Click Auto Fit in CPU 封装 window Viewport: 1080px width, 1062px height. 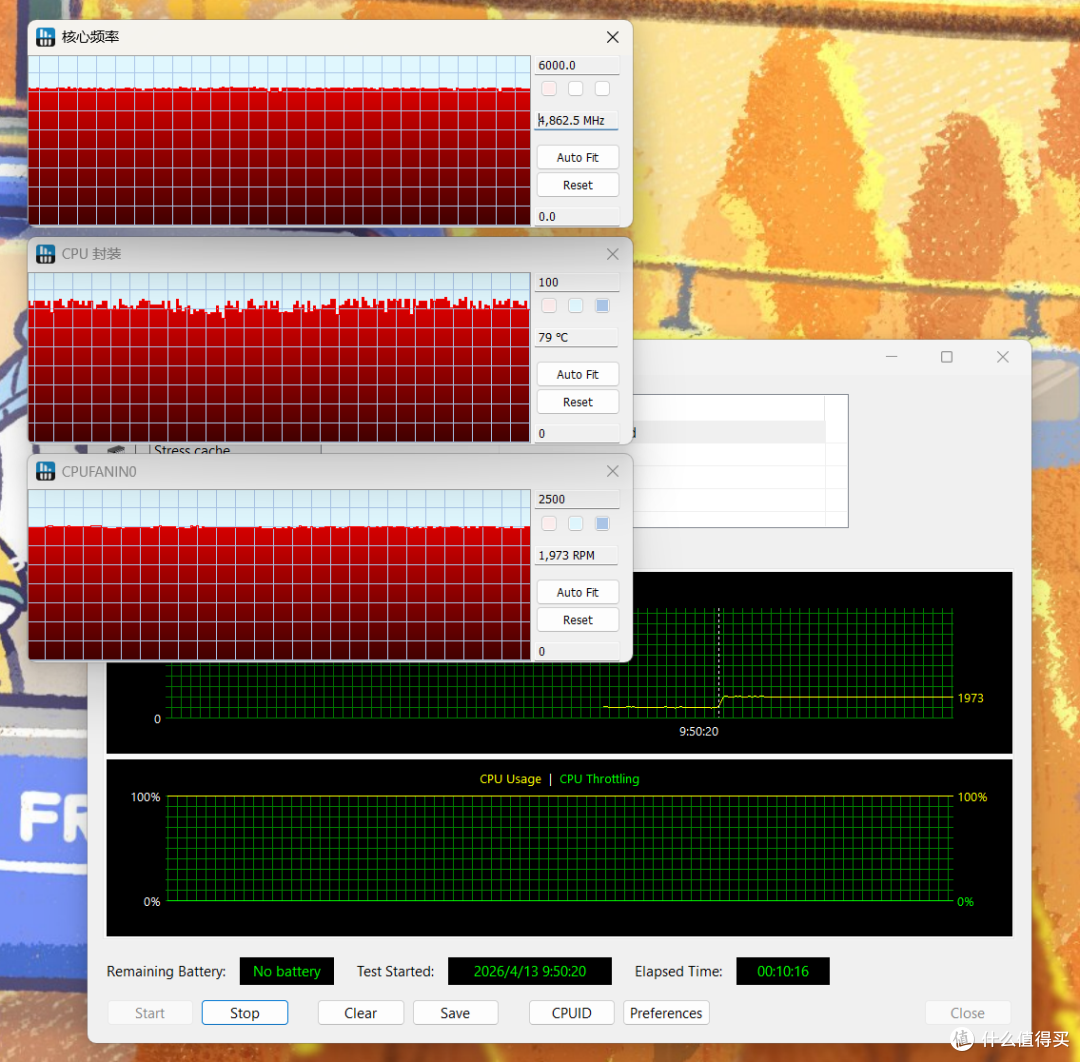(x=577, y=375)
